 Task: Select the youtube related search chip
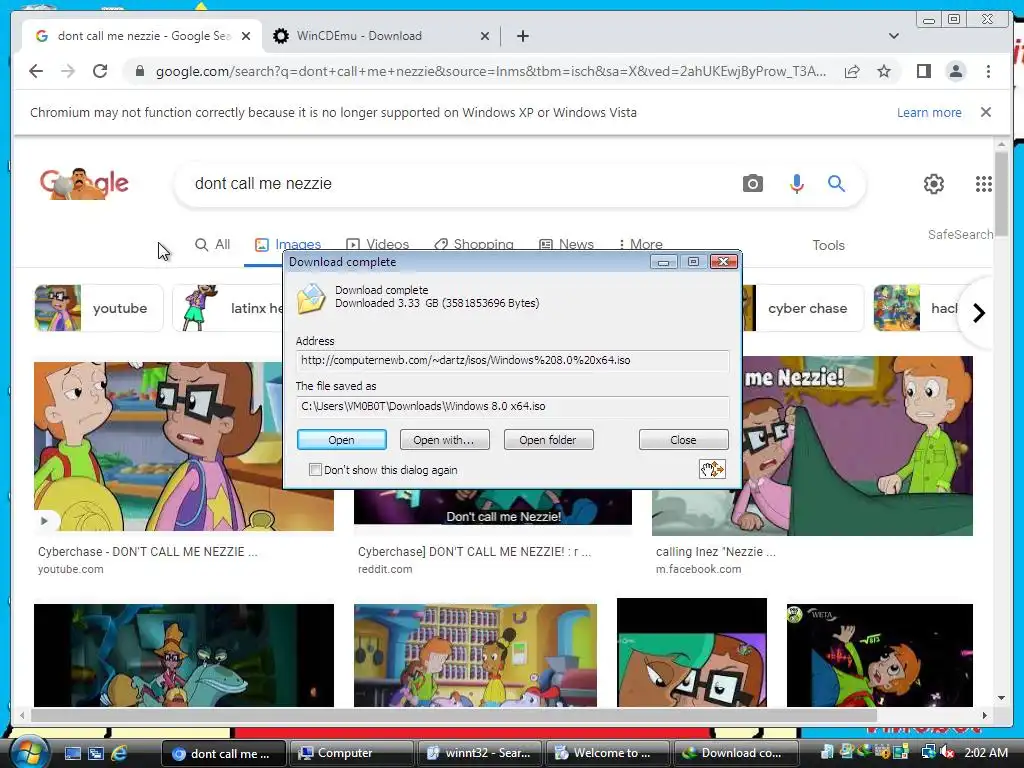99,308
